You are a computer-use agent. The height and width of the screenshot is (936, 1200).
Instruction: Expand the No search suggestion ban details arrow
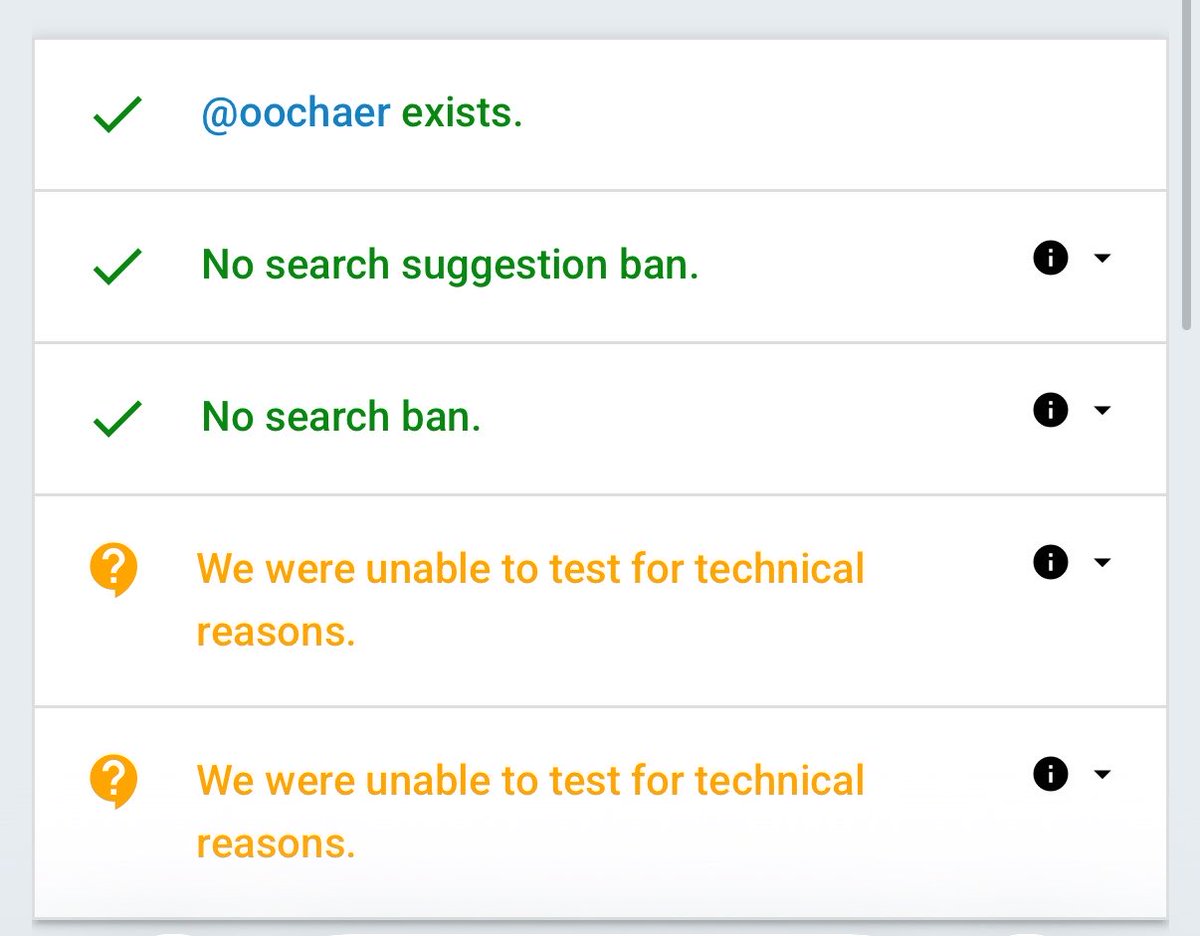[1102, 259]
